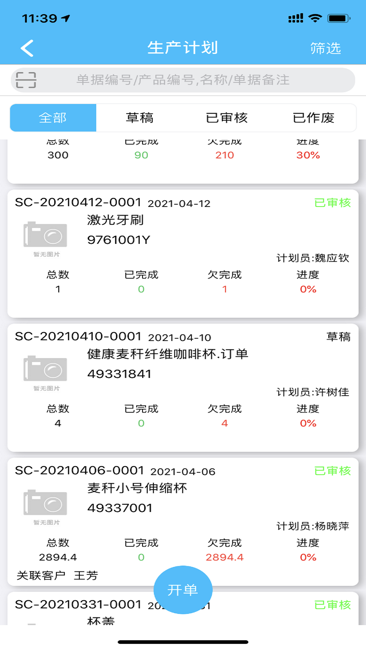Tap placeholder image for 麦秆小号伸缩杯
366x650 pixels.
45,507
